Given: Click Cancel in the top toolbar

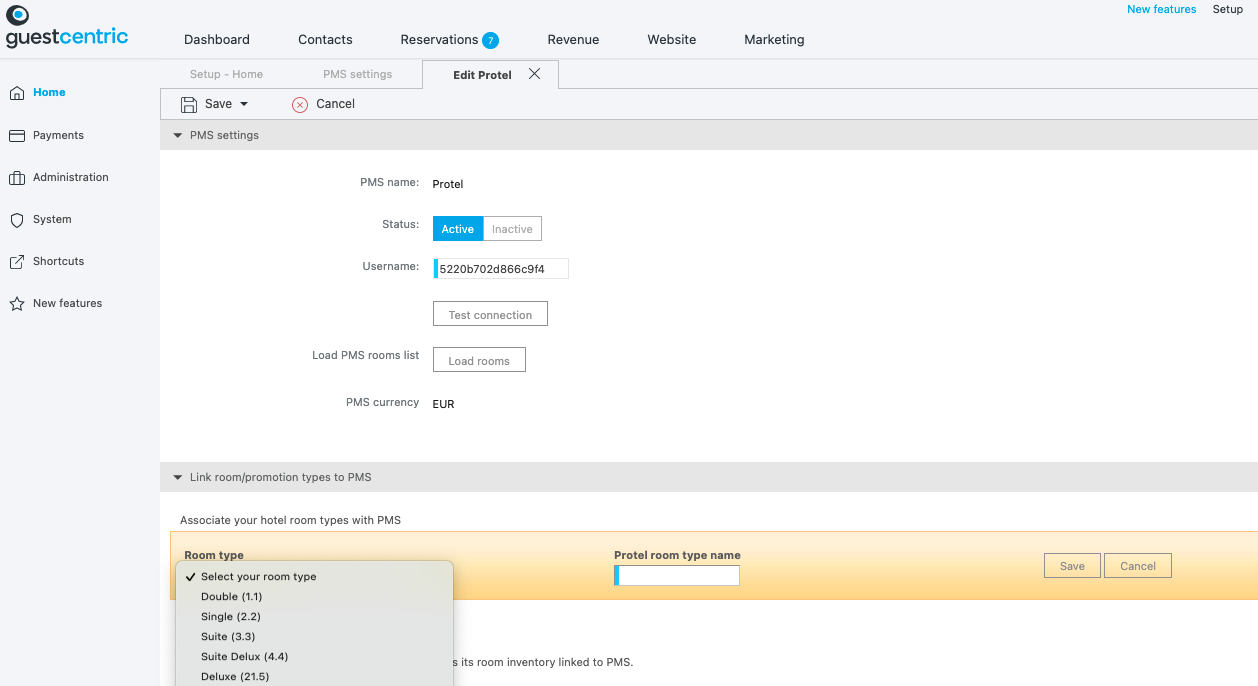Looking at the screenshot, I should point(335,104).
